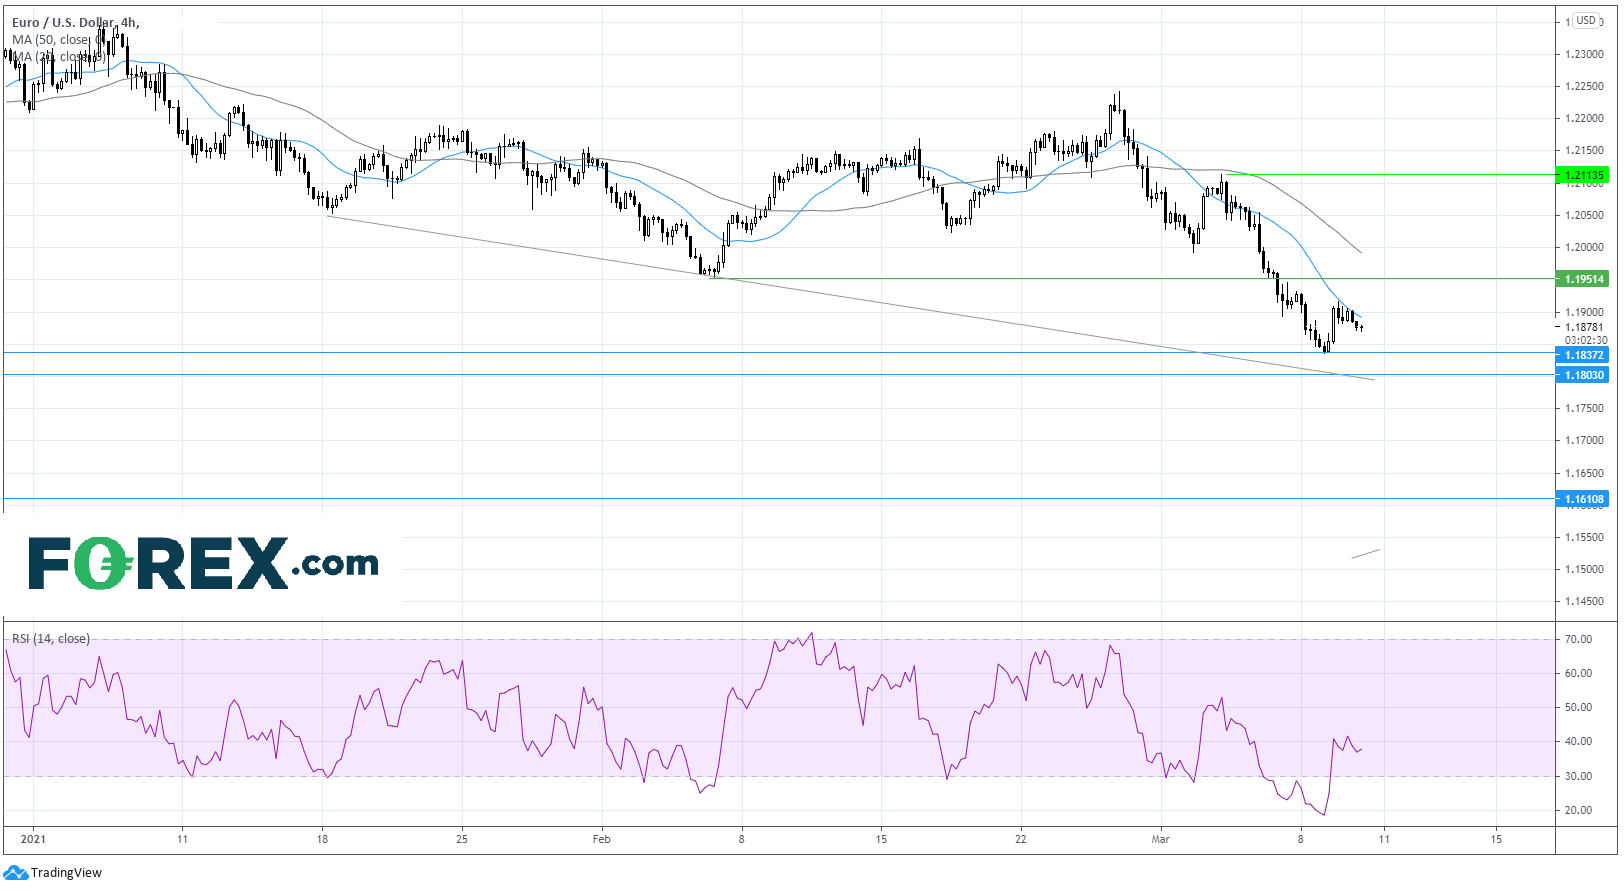
Task: Click the green 1.21135 price label
Action: point(1582,175)
